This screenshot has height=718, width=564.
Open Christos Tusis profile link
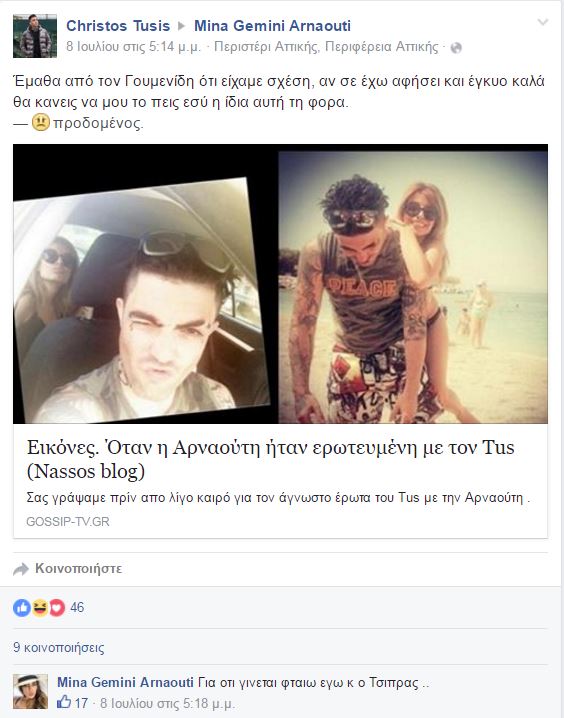pos(118,26)
